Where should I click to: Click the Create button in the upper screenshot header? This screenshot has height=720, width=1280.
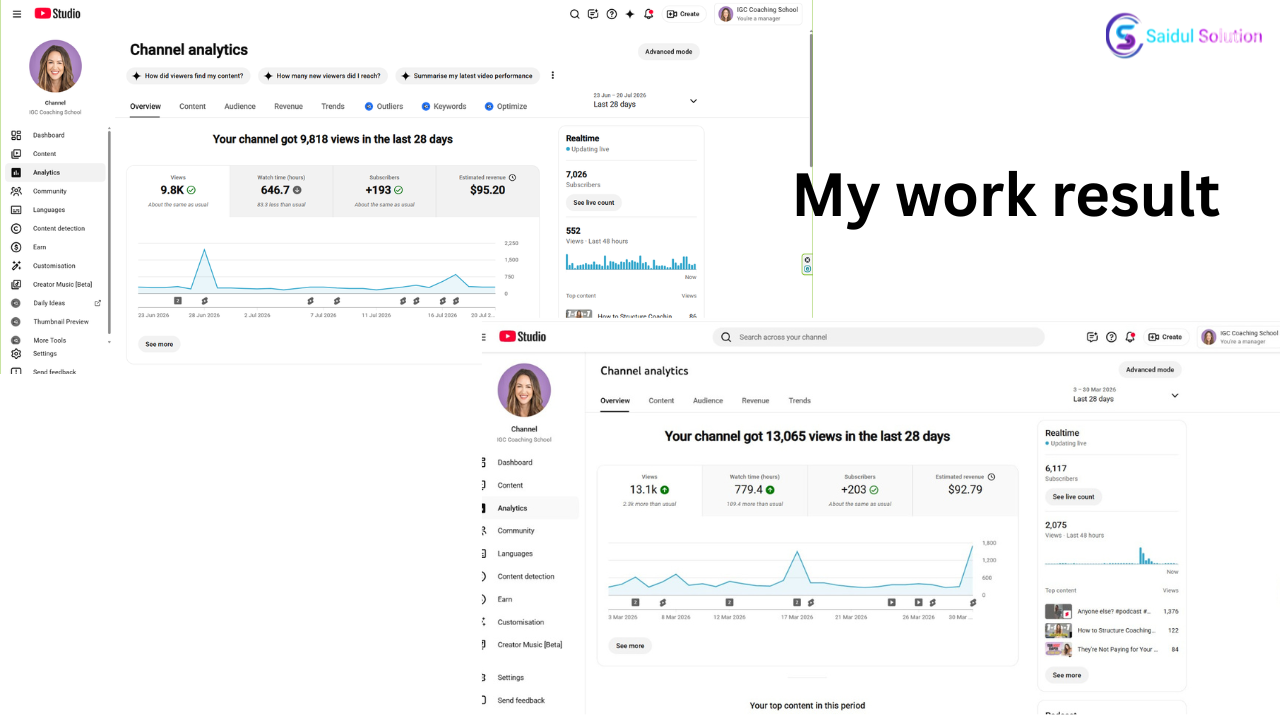pyautogui.click(x=684, y=14)
